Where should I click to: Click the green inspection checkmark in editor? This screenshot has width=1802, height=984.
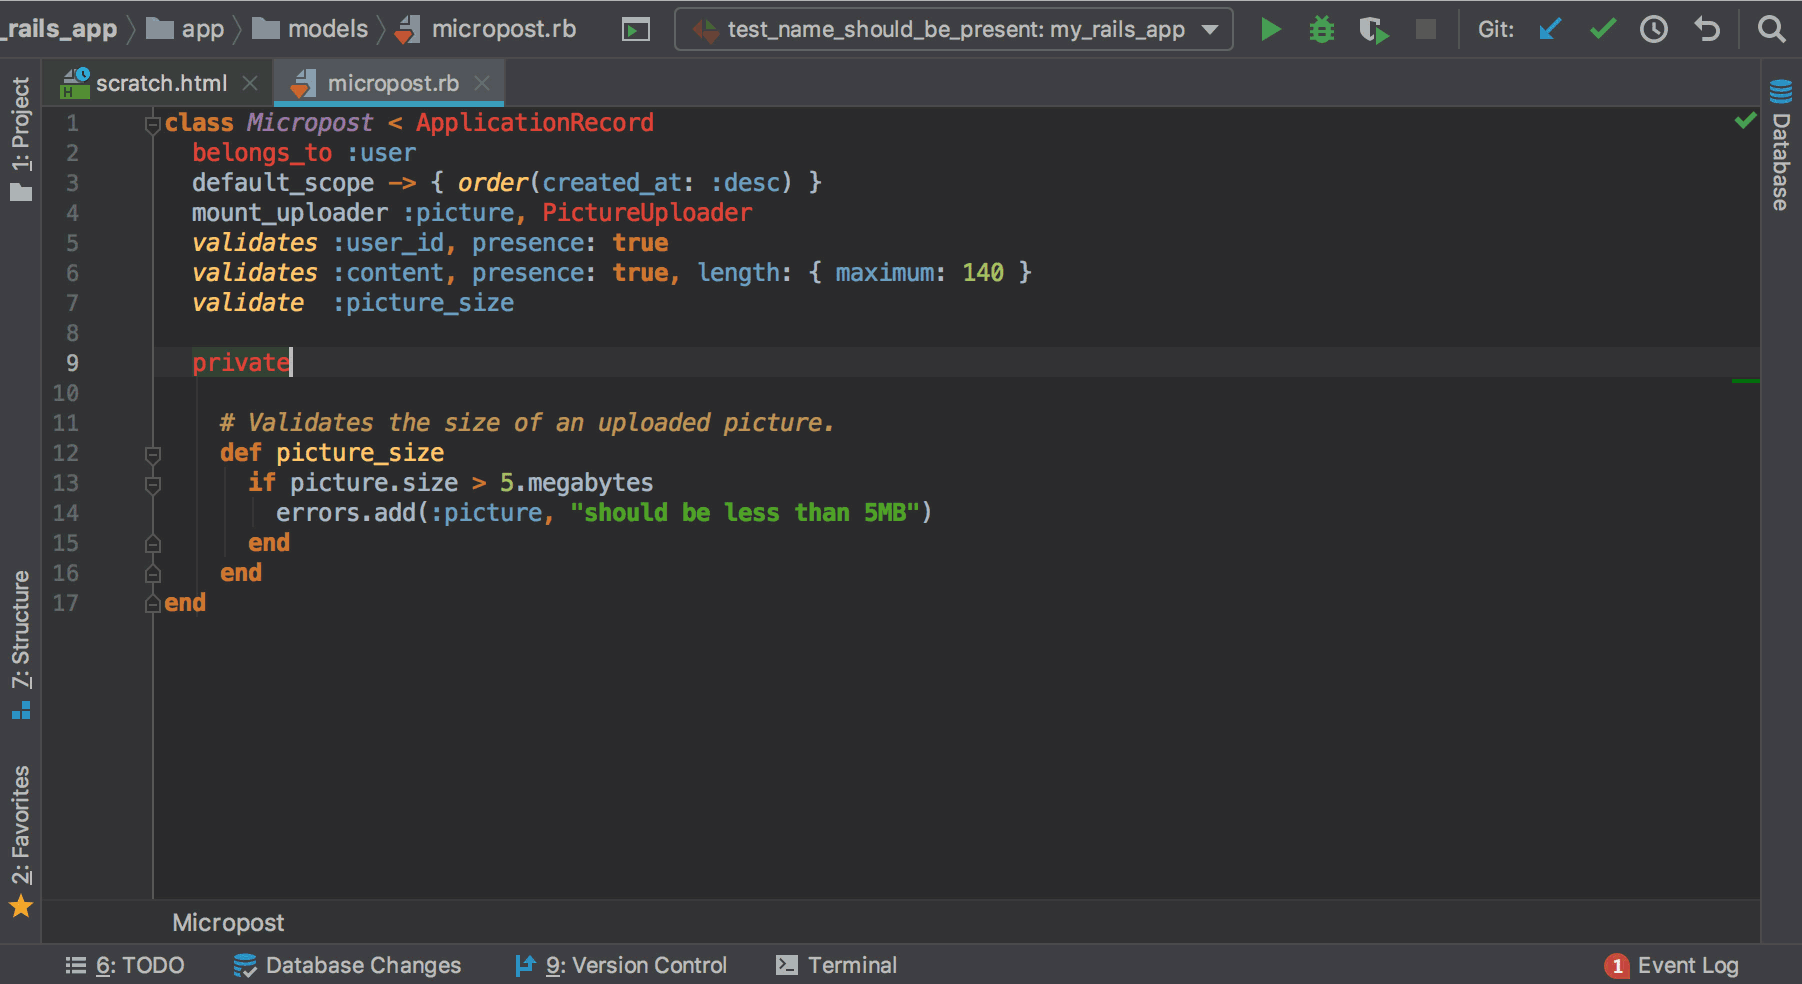(1745, 120)
